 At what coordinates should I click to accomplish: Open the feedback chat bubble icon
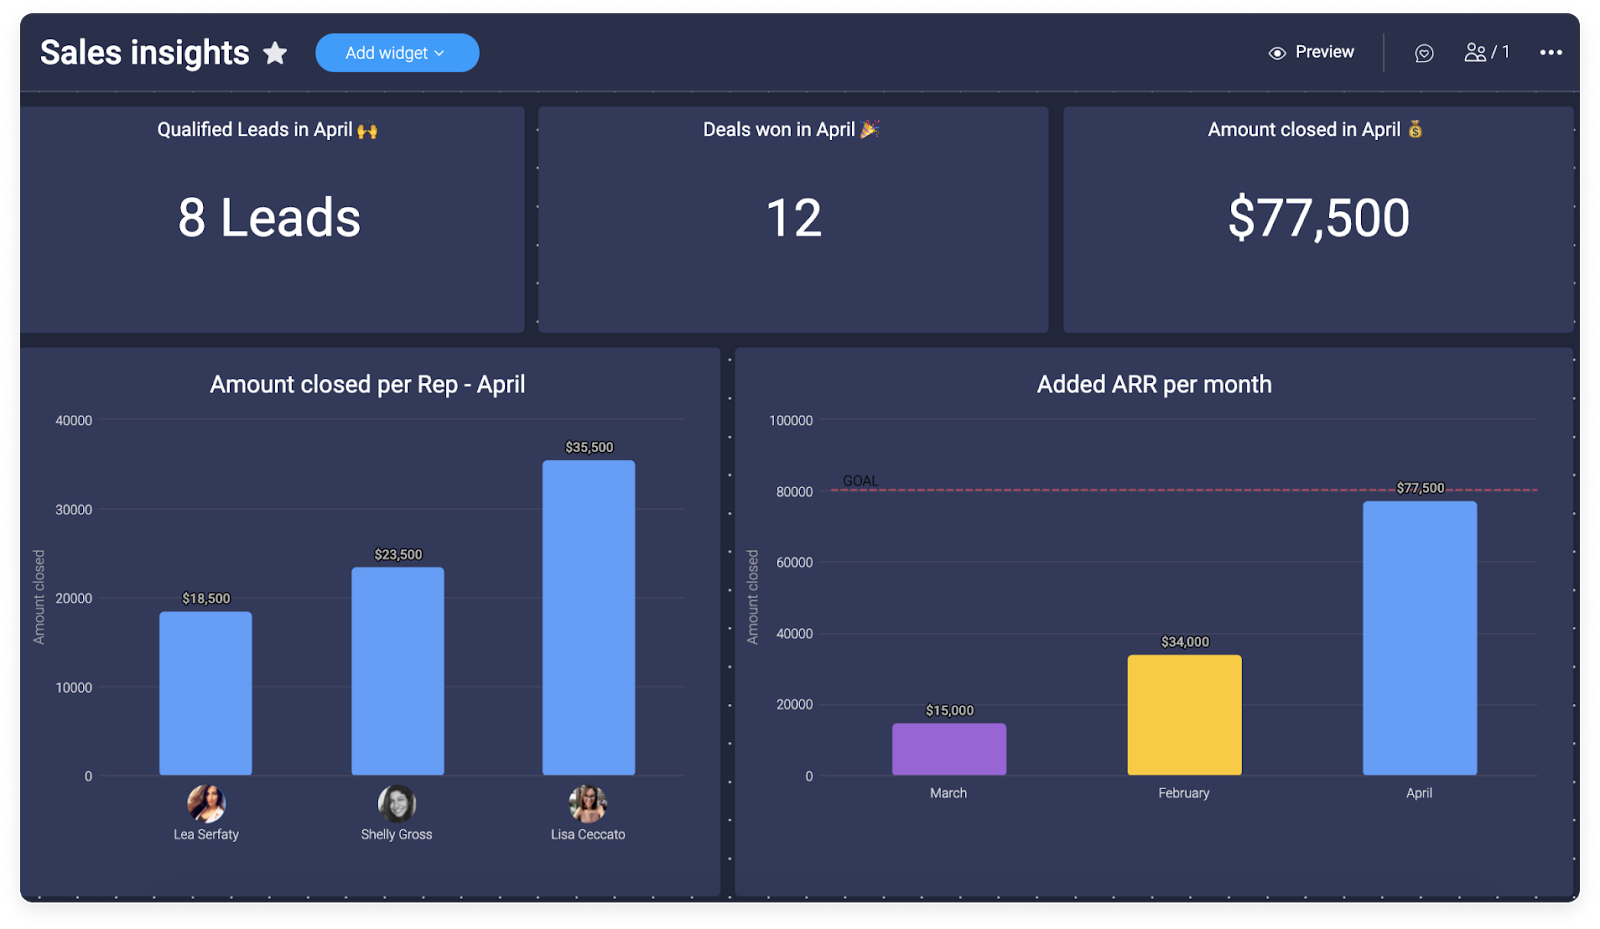click(x=1423, y=52)
